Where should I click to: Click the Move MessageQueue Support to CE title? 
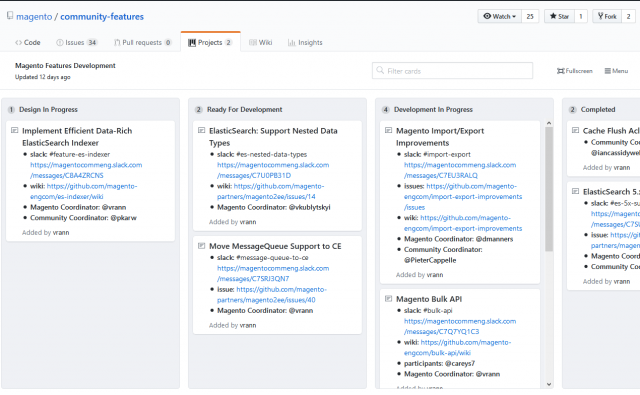click(275, 246)
